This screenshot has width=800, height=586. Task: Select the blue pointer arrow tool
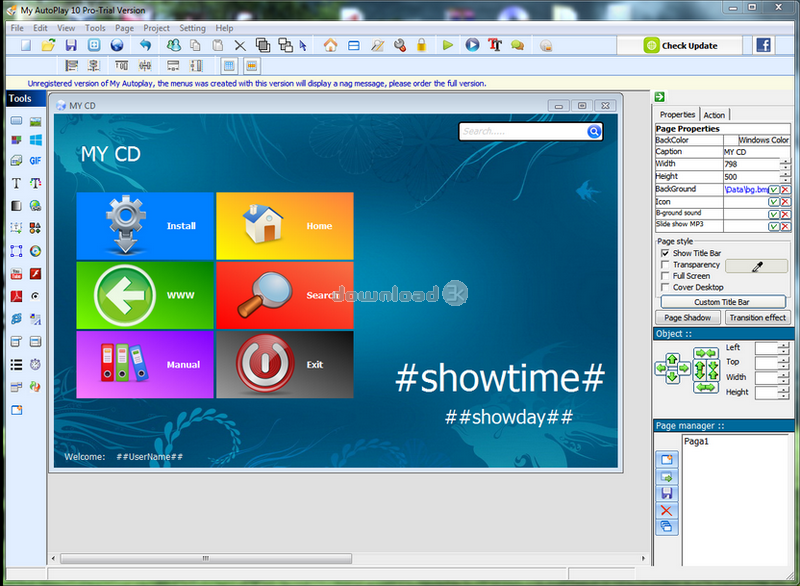(304, 46)
